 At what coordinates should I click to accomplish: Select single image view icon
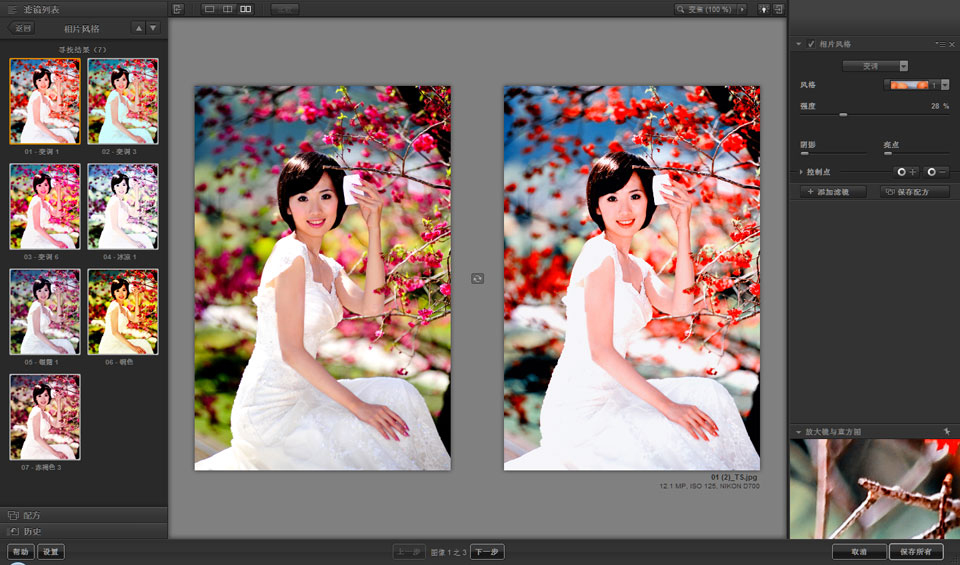209,9
